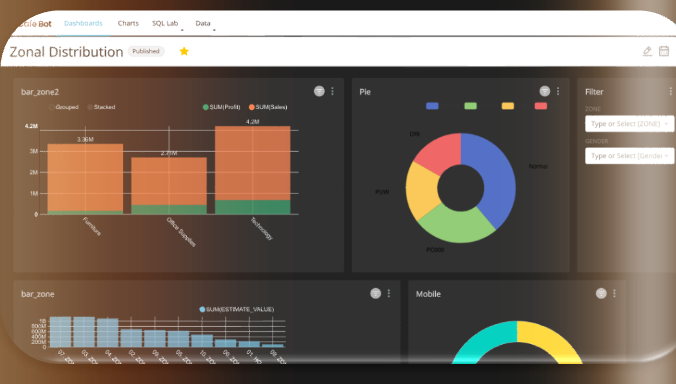Click the Mobile chart title

(x=428, y=294)
